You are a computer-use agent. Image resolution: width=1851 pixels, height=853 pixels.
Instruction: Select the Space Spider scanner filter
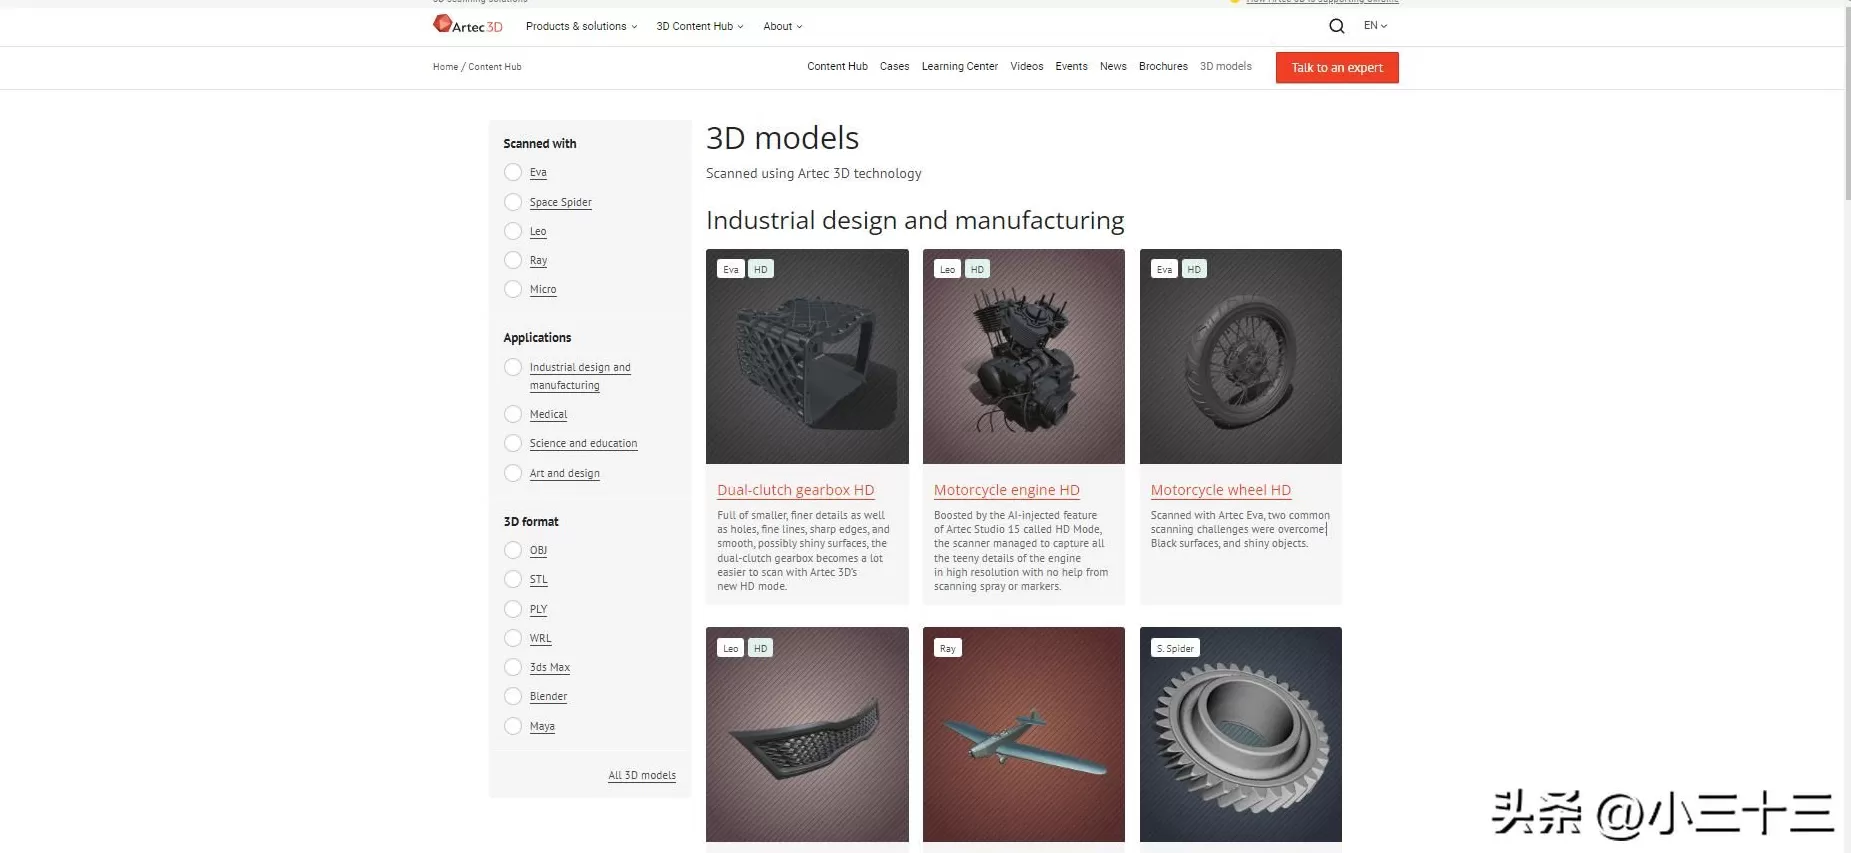point(513,202)
